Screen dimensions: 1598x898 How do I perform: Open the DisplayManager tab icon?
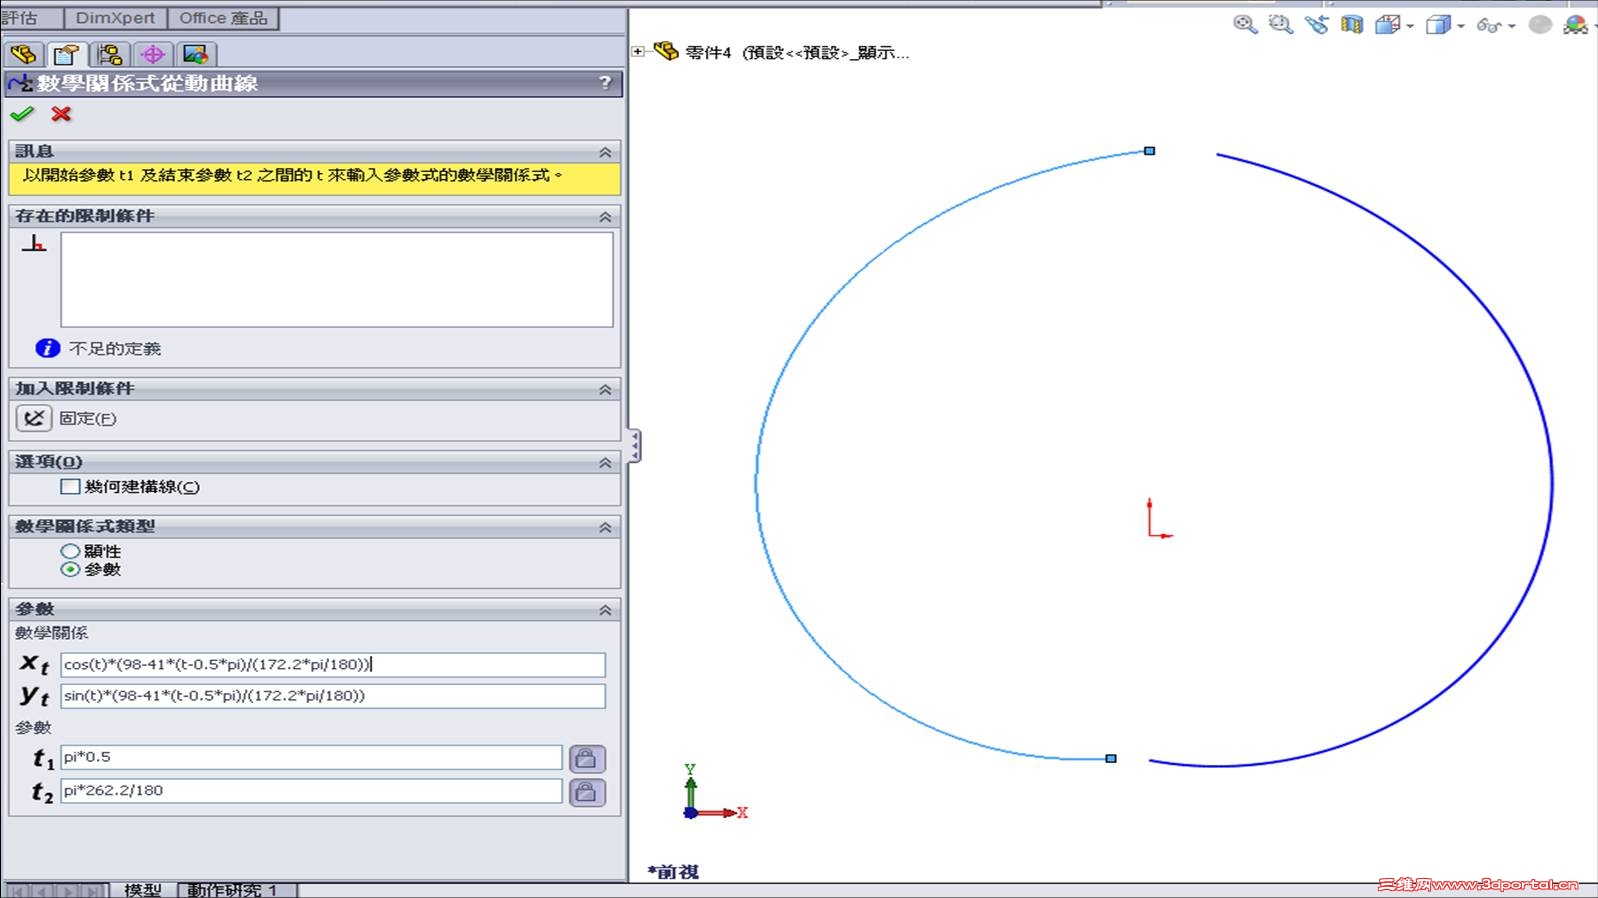[196, 54]
